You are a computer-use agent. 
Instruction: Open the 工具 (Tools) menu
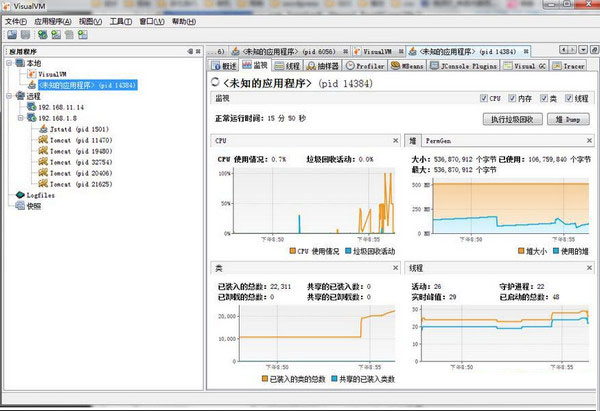120,20
